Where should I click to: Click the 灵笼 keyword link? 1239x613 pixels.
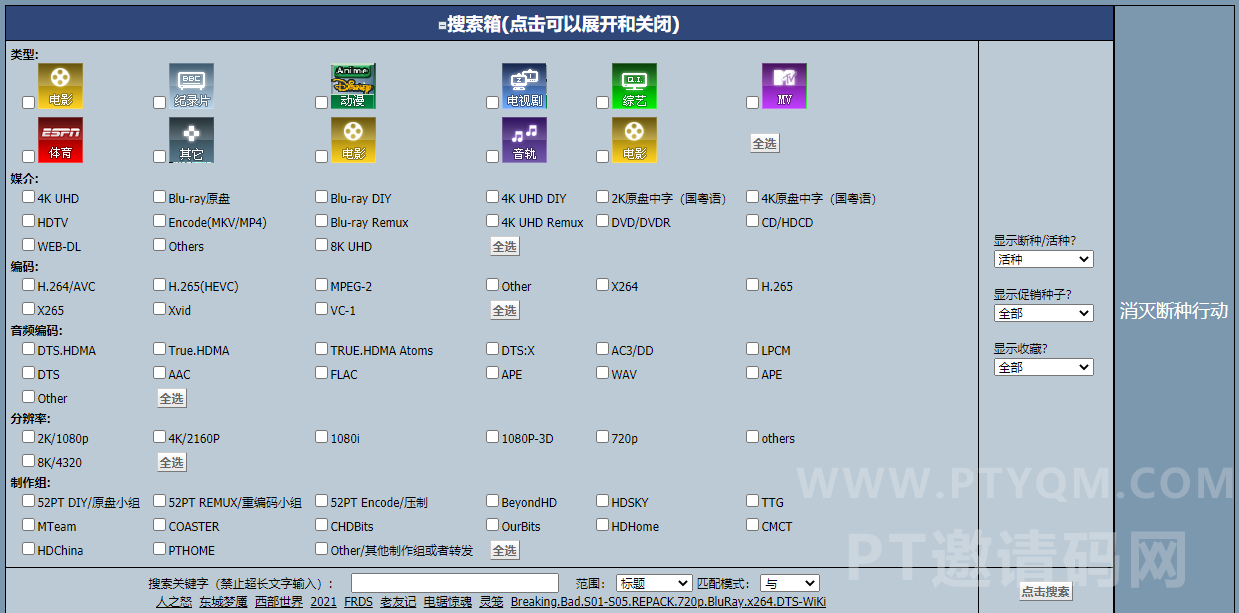[491, 602]
